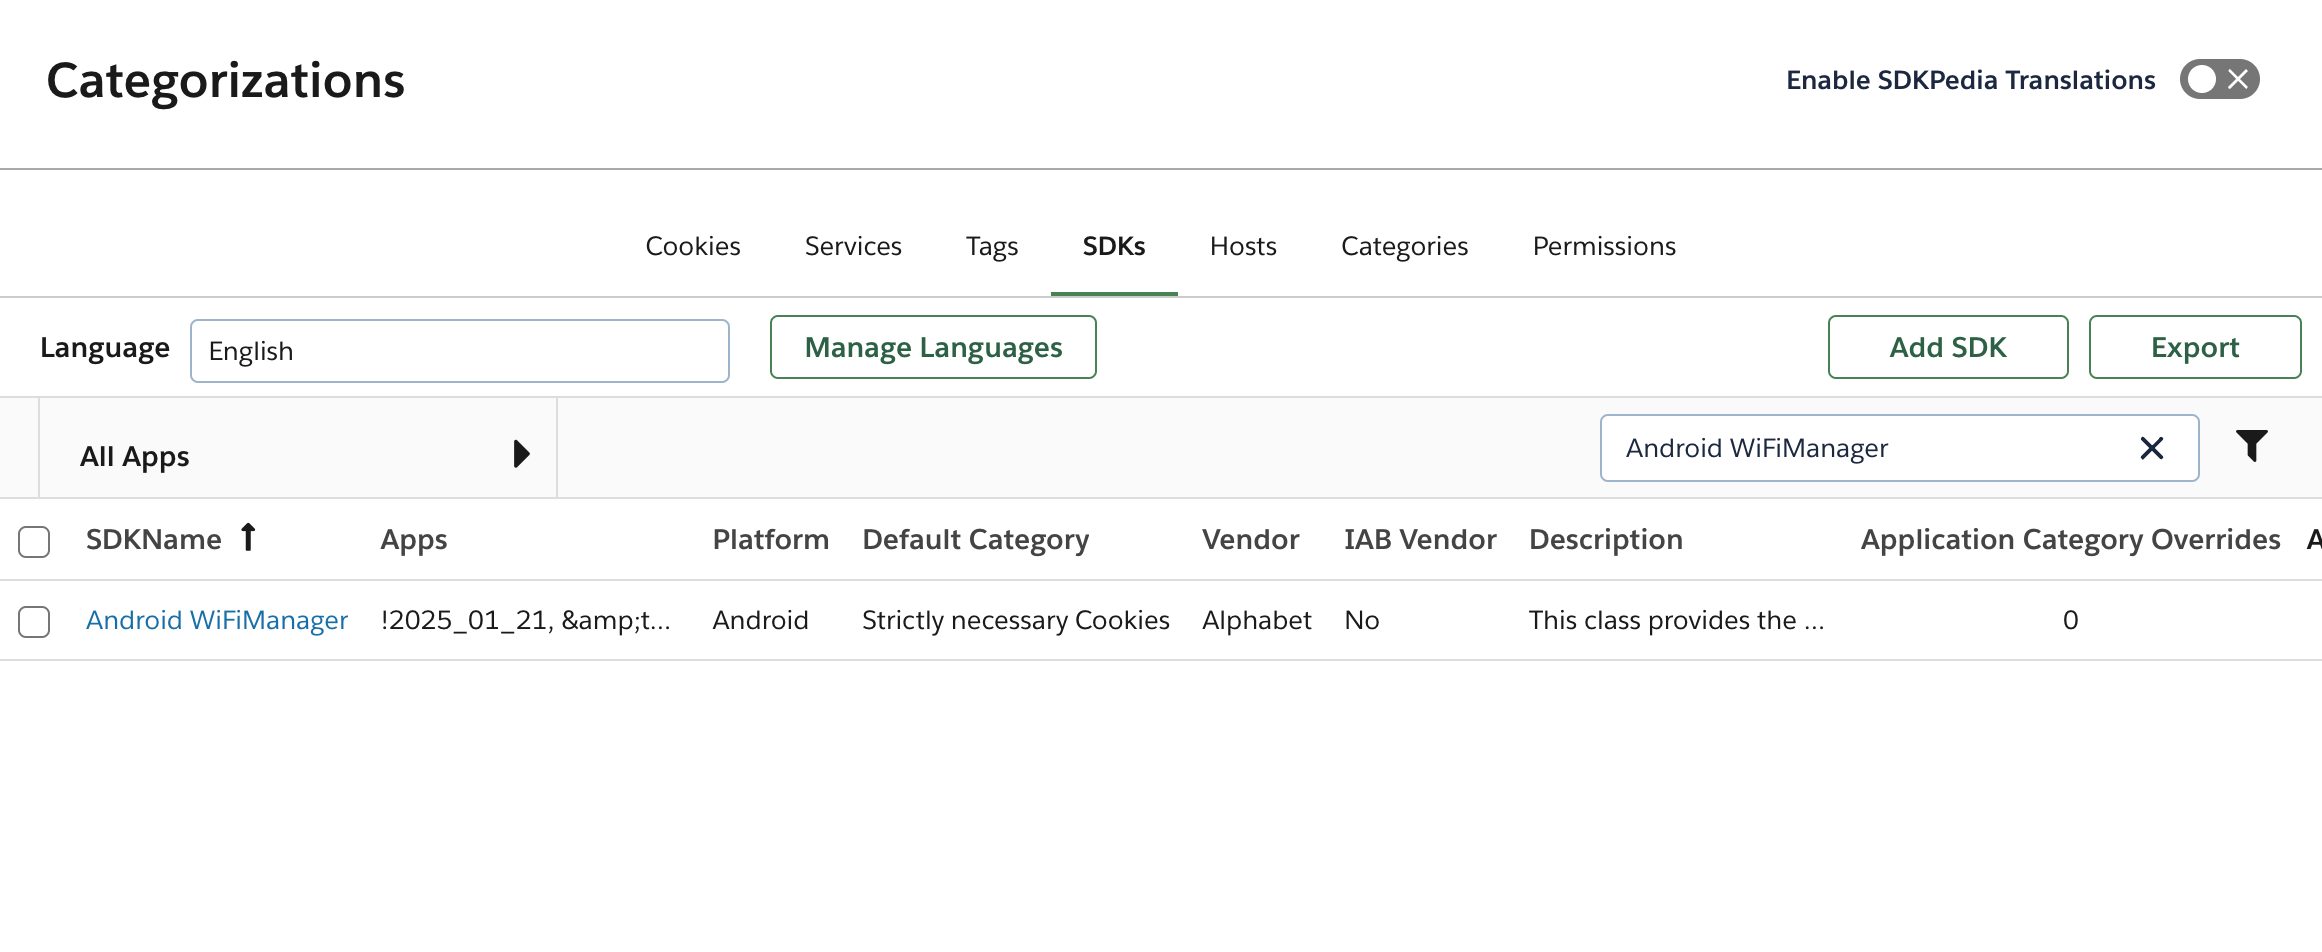Open the Tags tab
The image size is (2322, 952).
point(991,246)
